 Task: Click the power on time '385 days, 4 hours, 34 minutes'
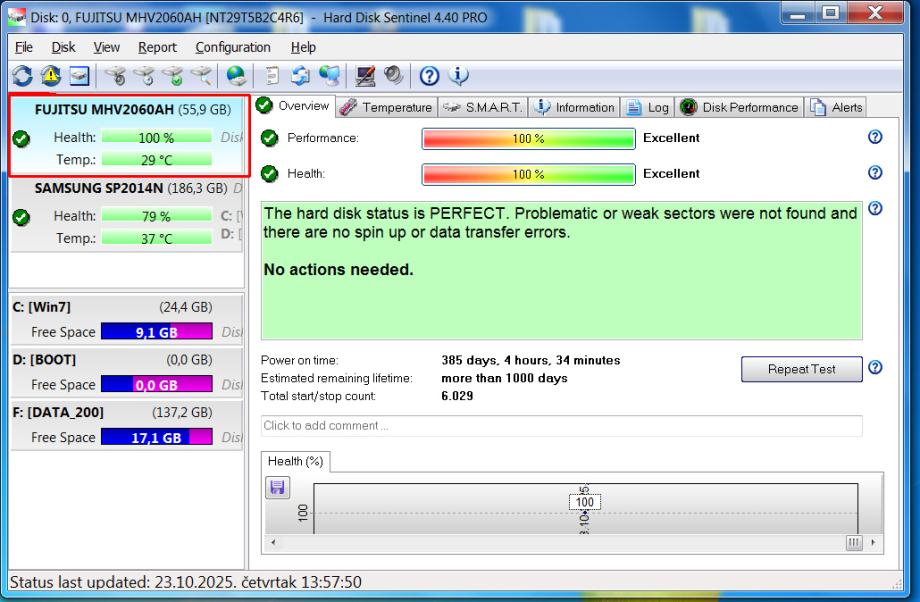530,360
